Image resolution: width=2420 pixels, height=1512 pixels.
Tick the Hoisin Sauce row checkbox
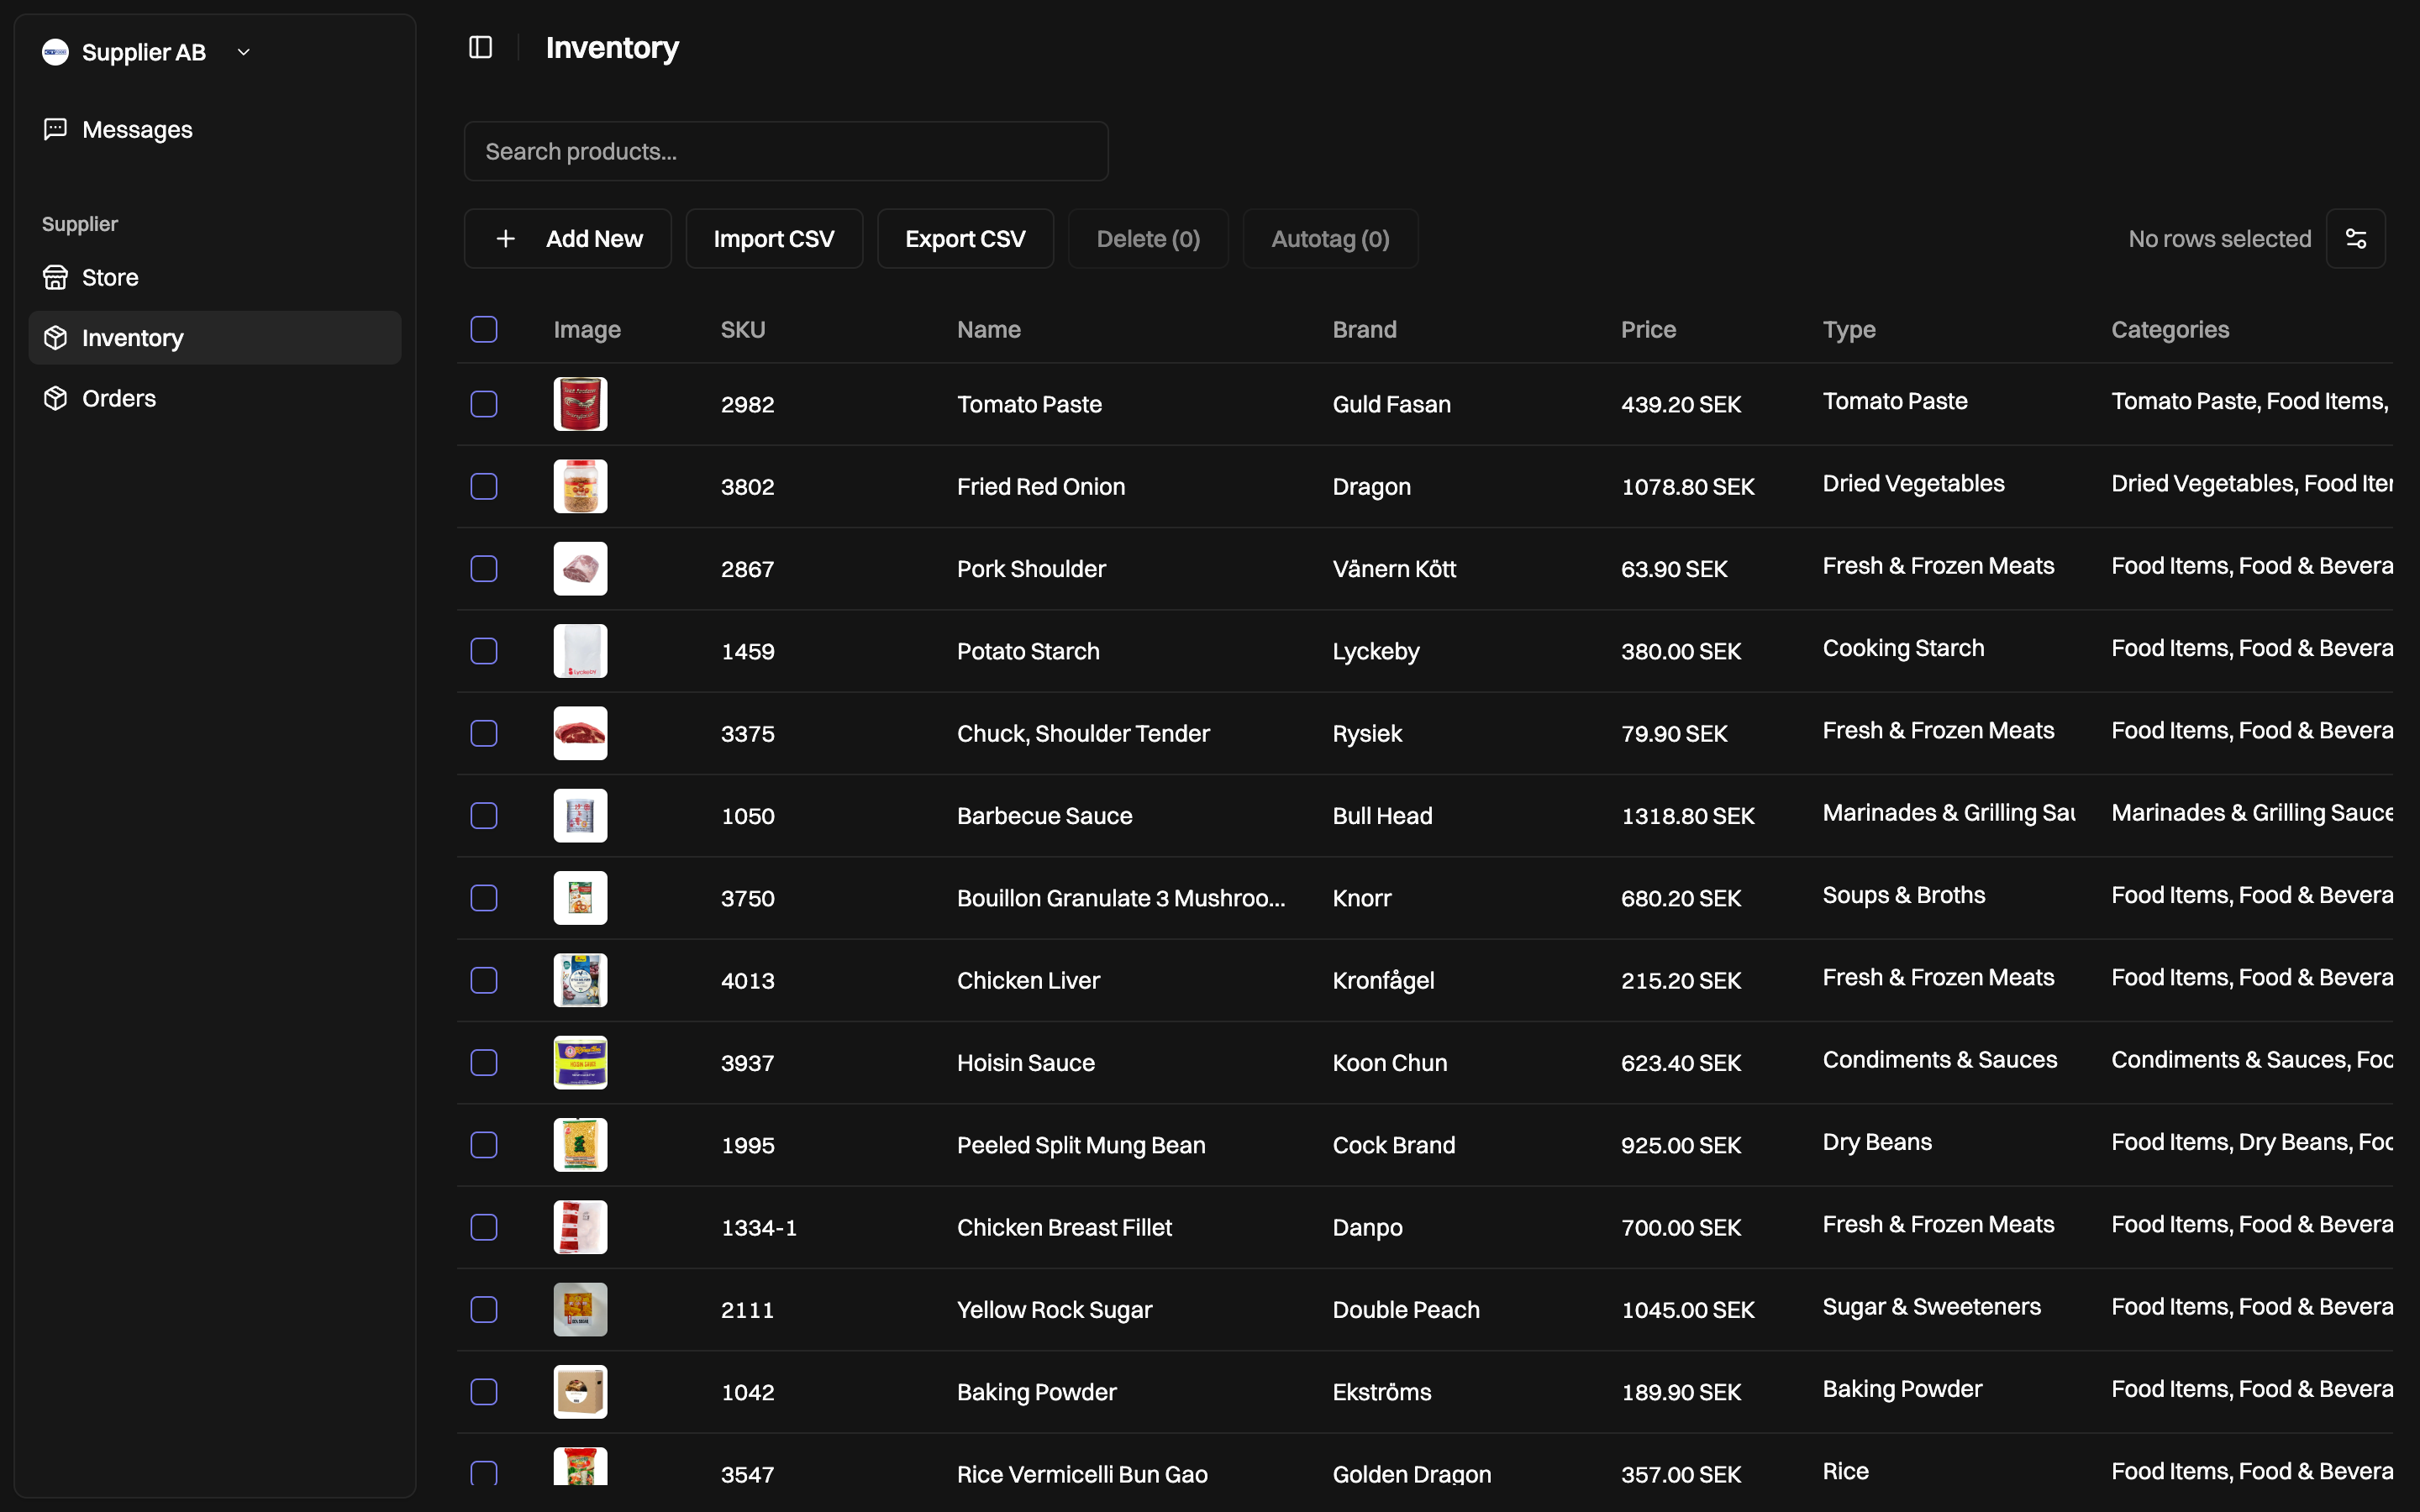click(x=484, y=1062)
